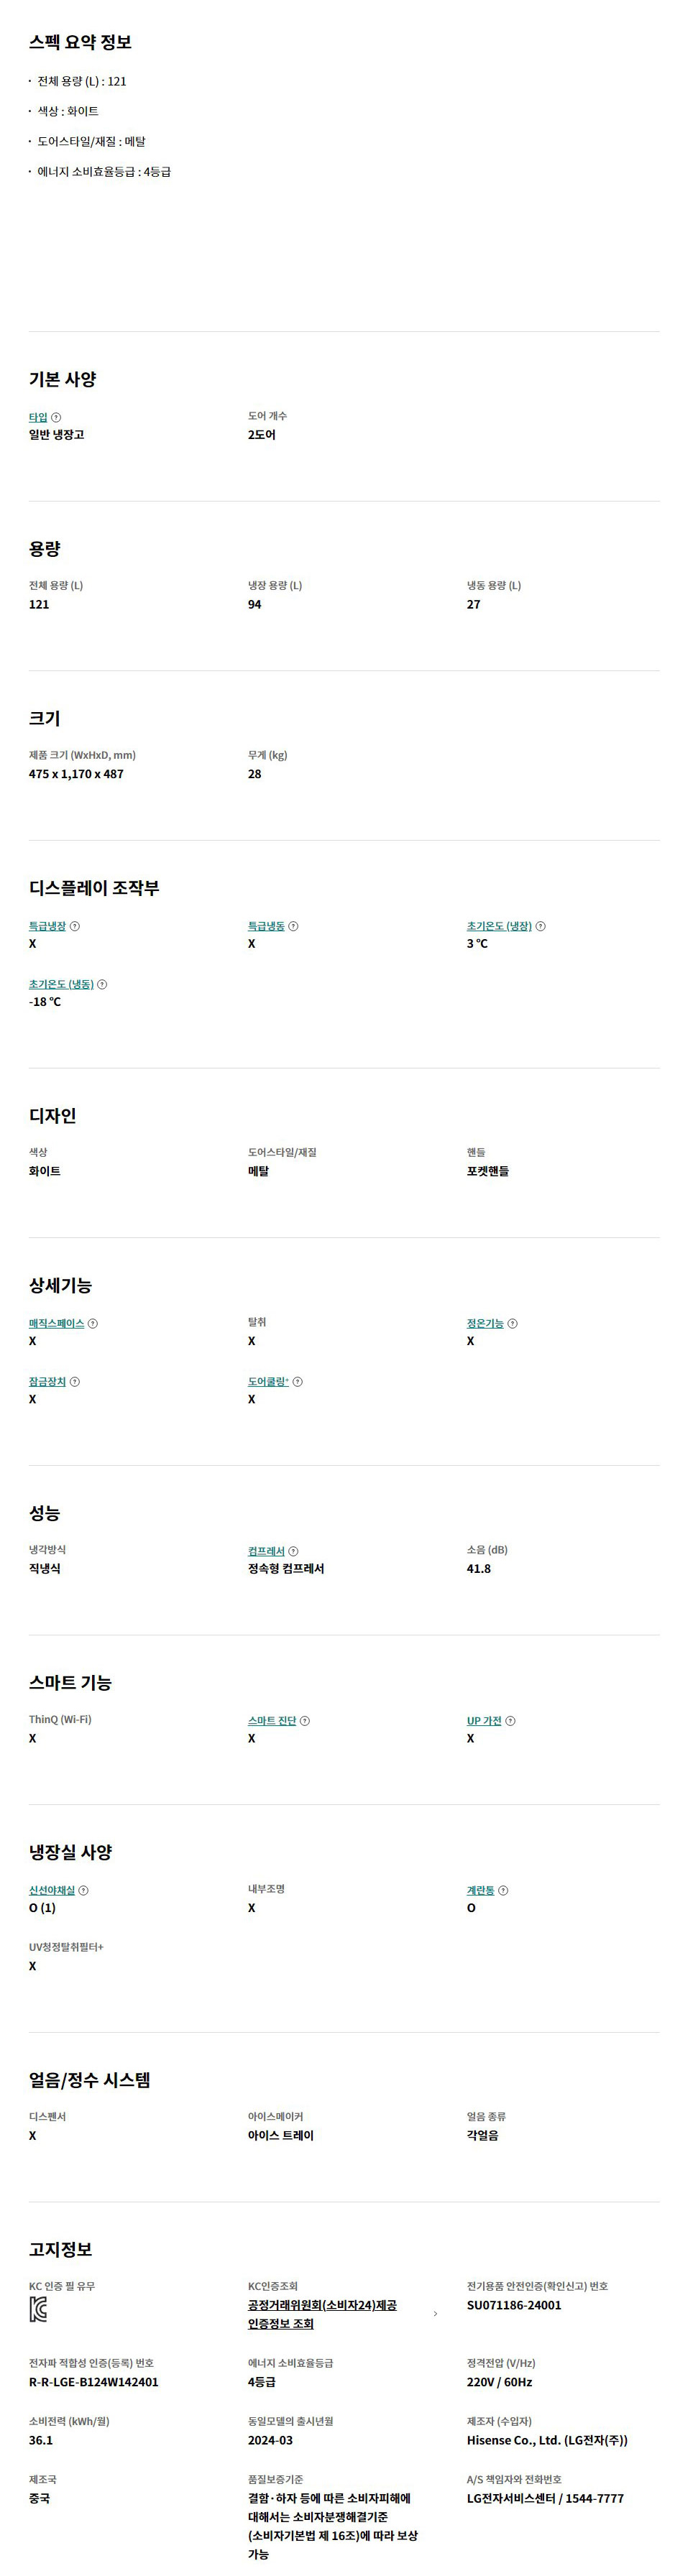
Task: Show info icon beside UP 가전
Action: pyautogui.click(x=511, y=1721)
